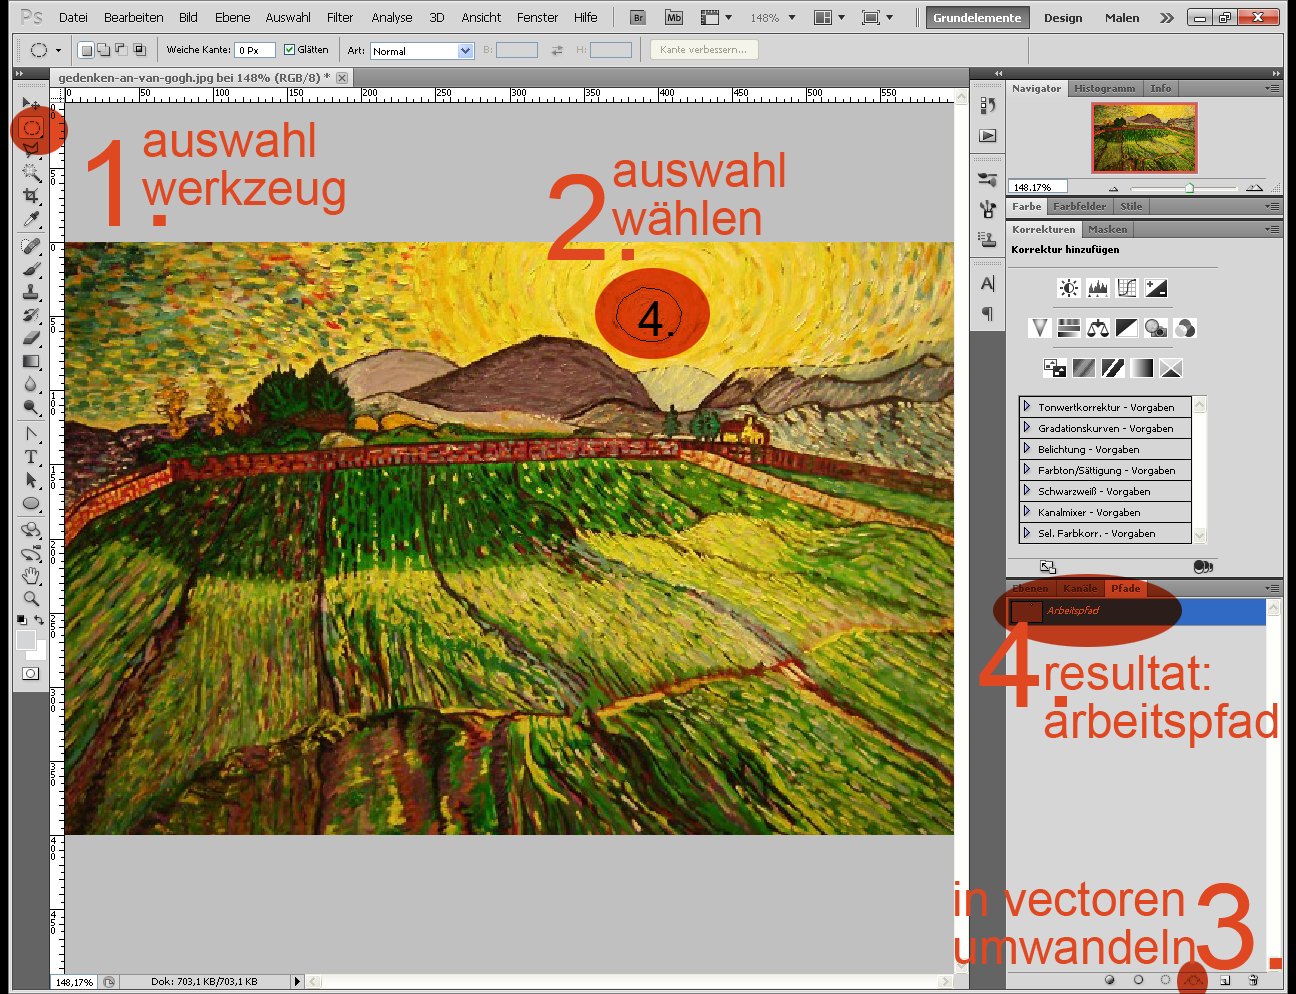This screenshot has width=1296, height=994.
Task: Reset default foreground/background colors
Action: (21, 620)
